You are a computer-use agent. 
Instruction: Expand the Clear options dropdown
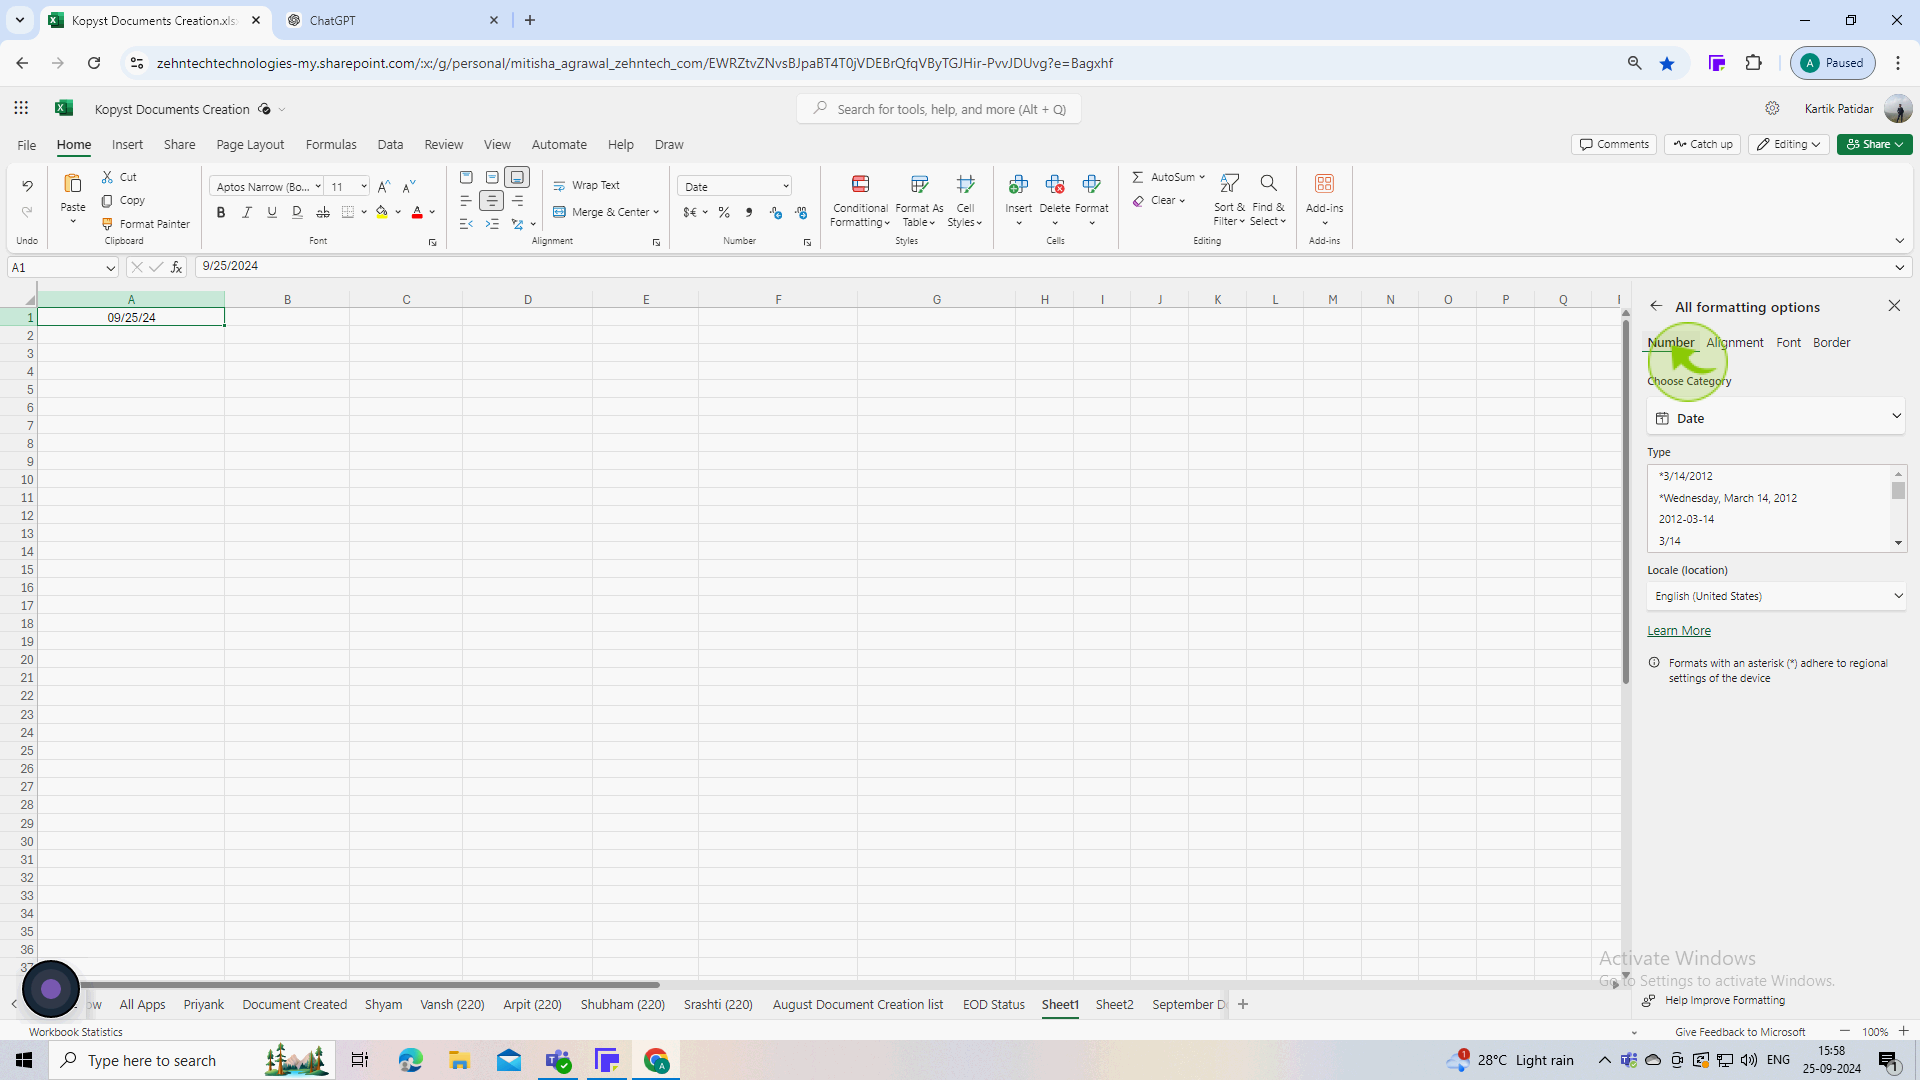[x=1182, y=201]
